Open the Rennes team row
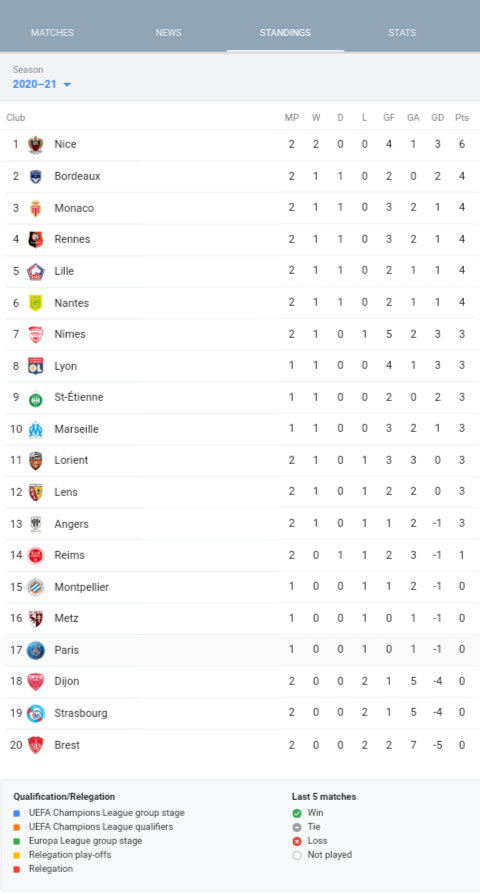480x894 pixels. (x=240, y=239)
